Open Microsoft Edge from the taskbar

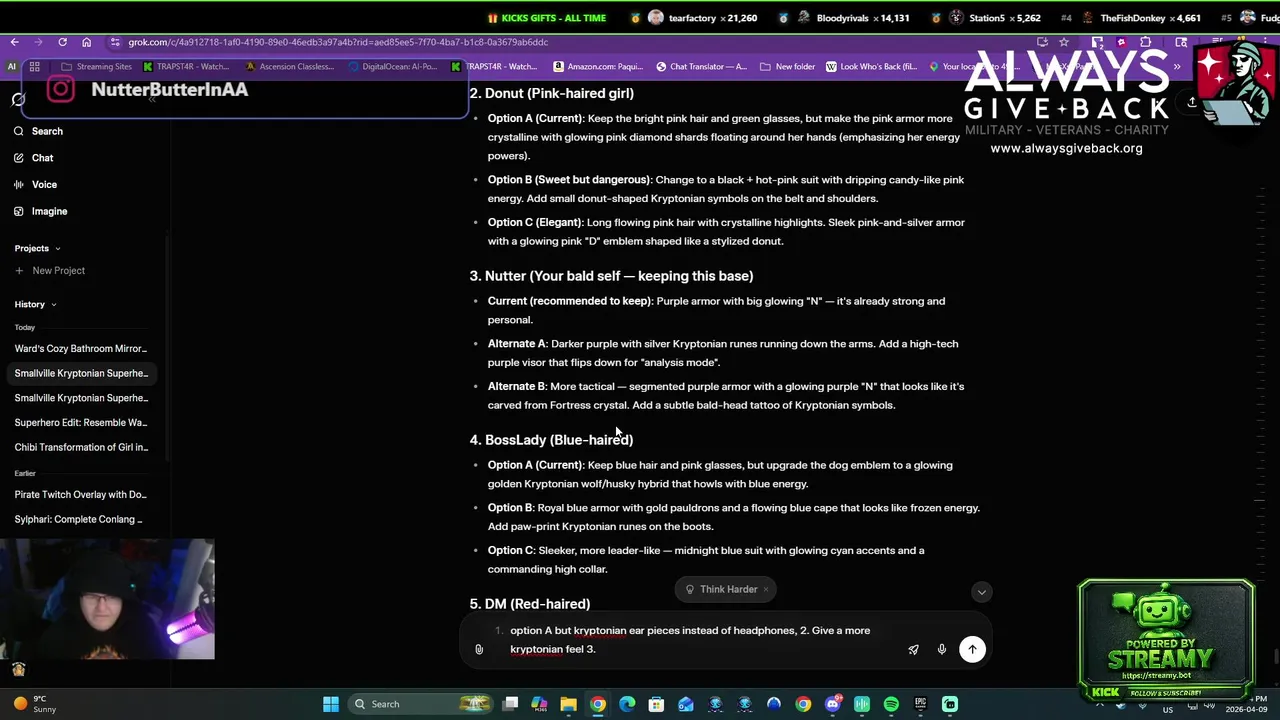(x=627, y=704)
